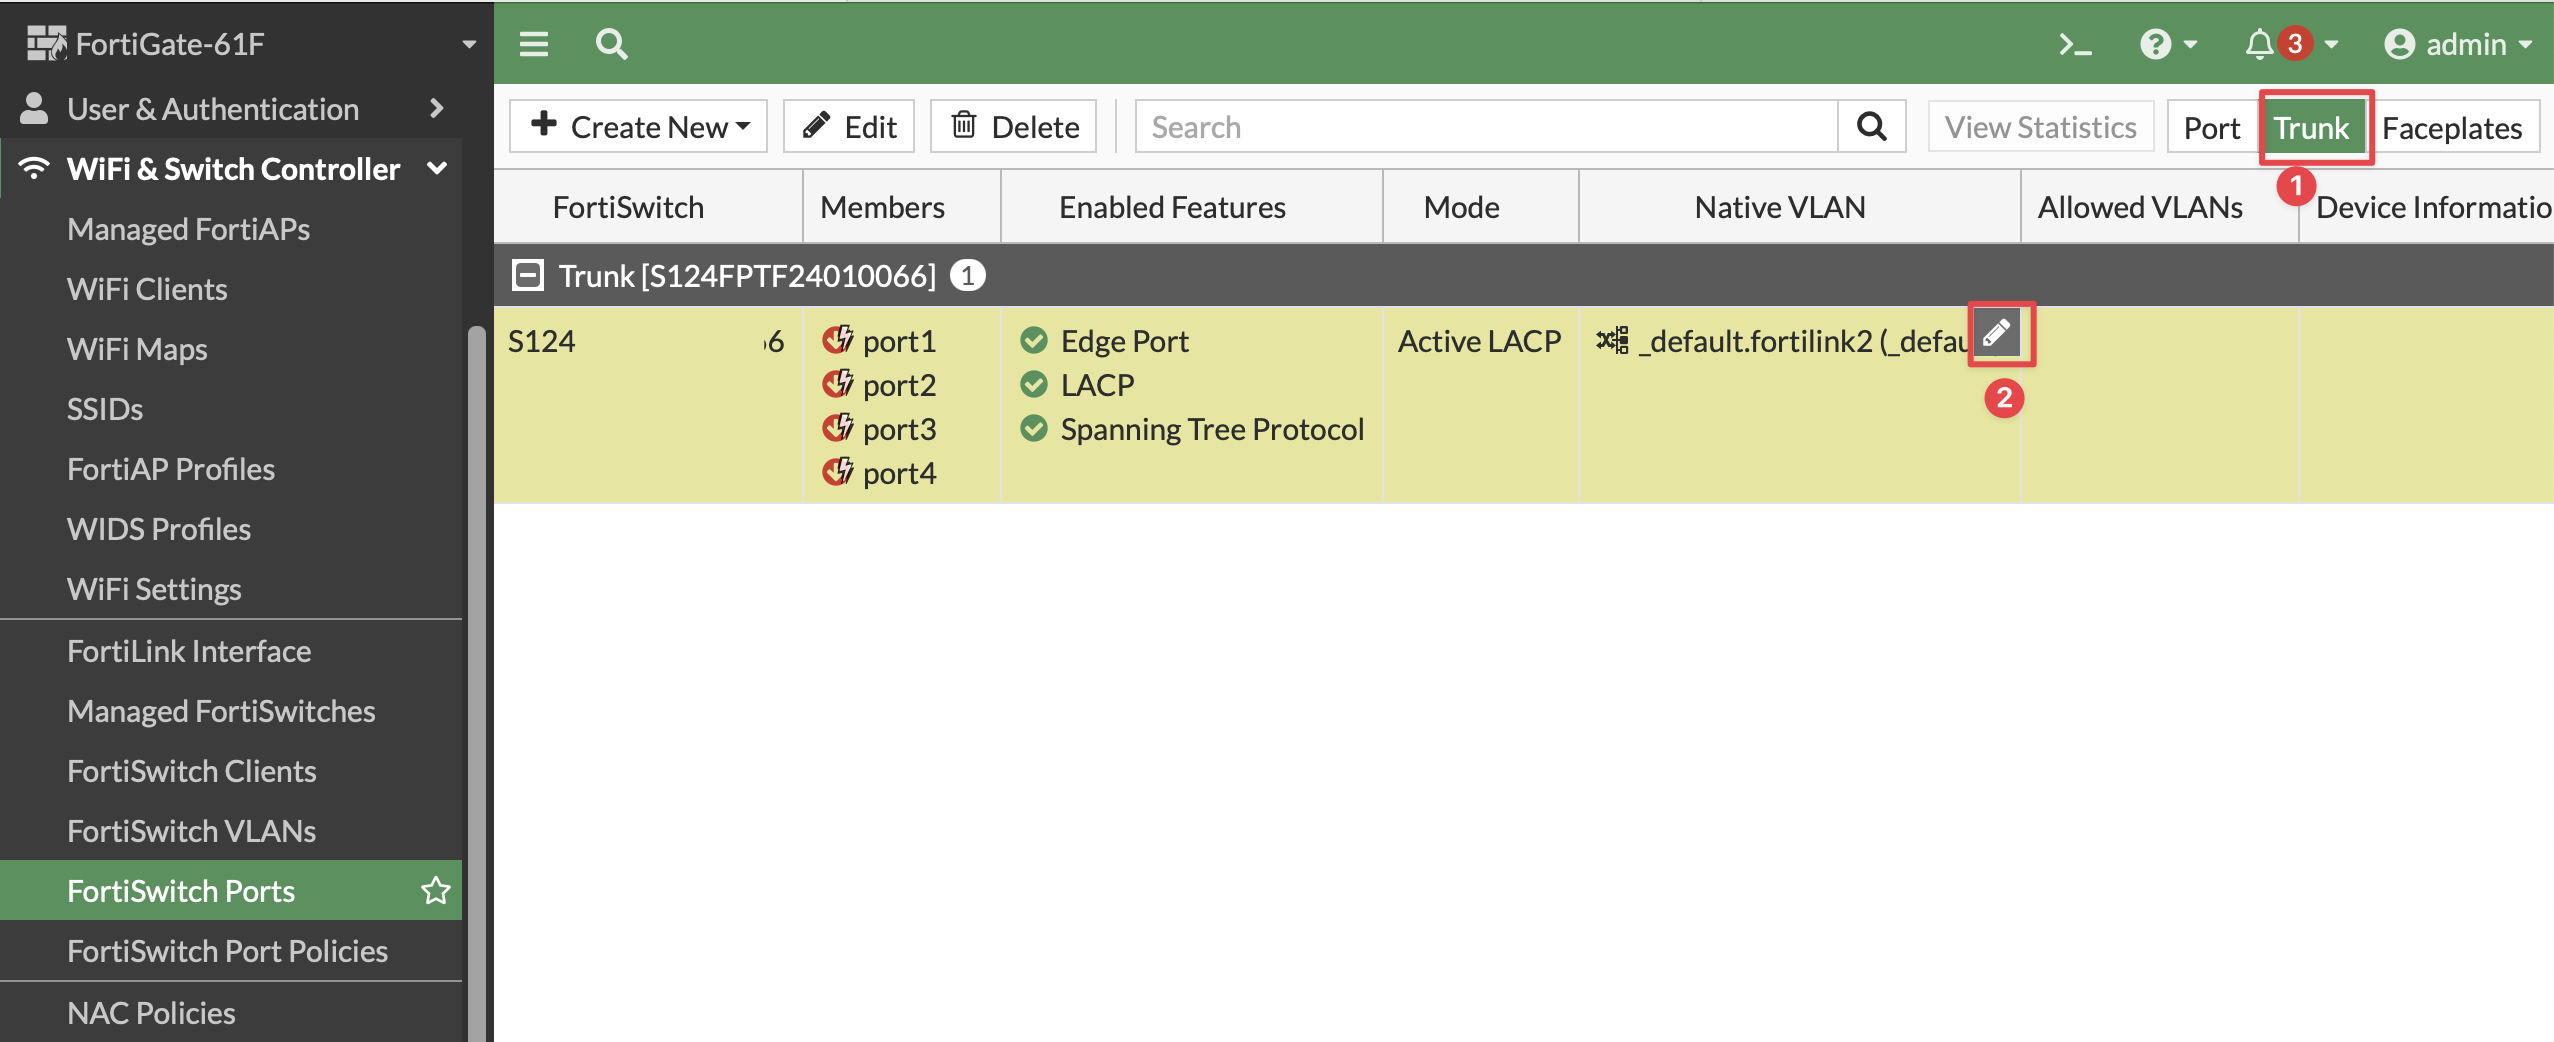Toggle the hamburger navigation menu icon
Viewport: 2554px width, 1042px height.
[x=534, y=44]
